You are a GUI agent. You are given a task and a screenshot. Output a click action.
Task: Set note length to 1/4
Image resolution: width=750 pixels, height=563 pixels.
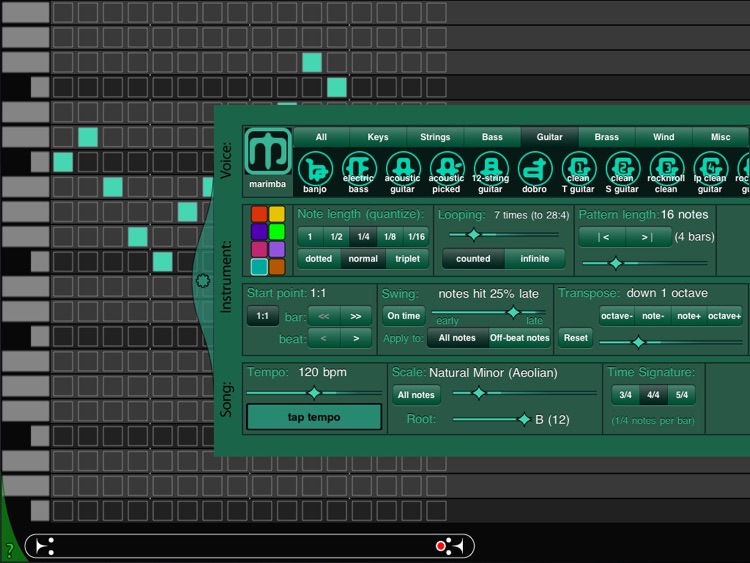(x=364, y=237)
